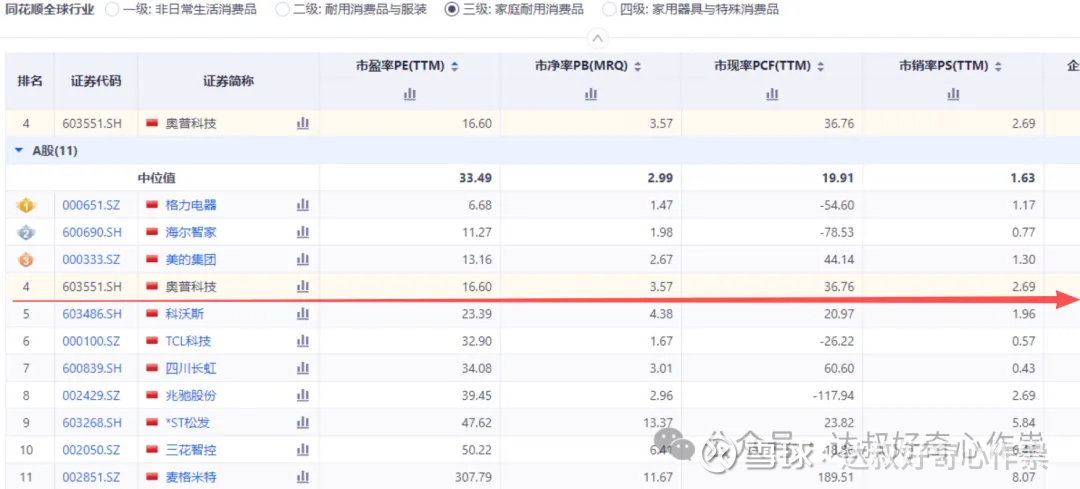Open stock code 002429.SZ link
Image resolution: width=1080 pixels, height=489 pixels.
91,395
